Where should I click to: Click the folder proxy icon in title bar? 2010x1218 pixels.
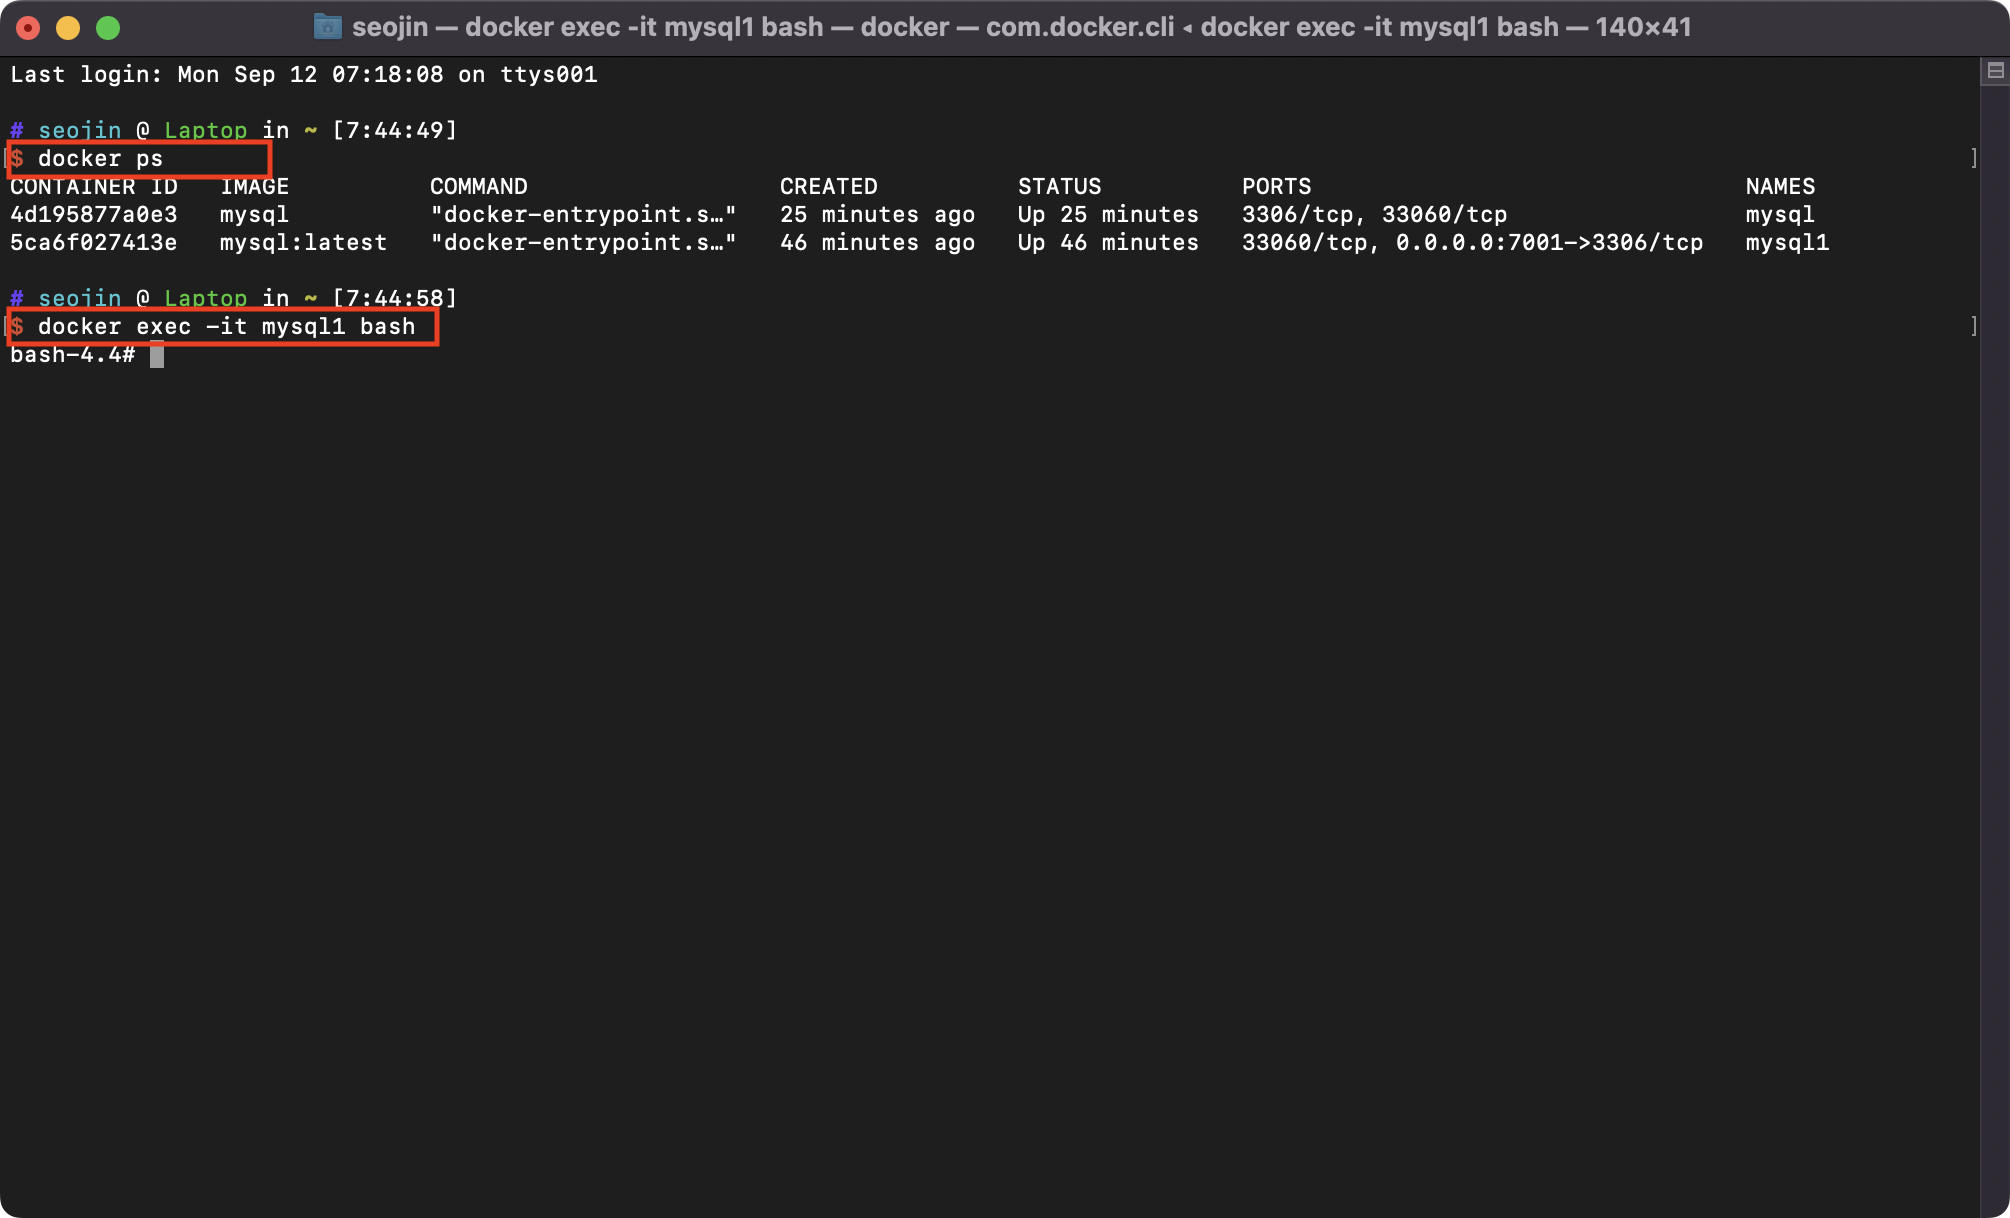pyautogui.click(x=327, y=27)
